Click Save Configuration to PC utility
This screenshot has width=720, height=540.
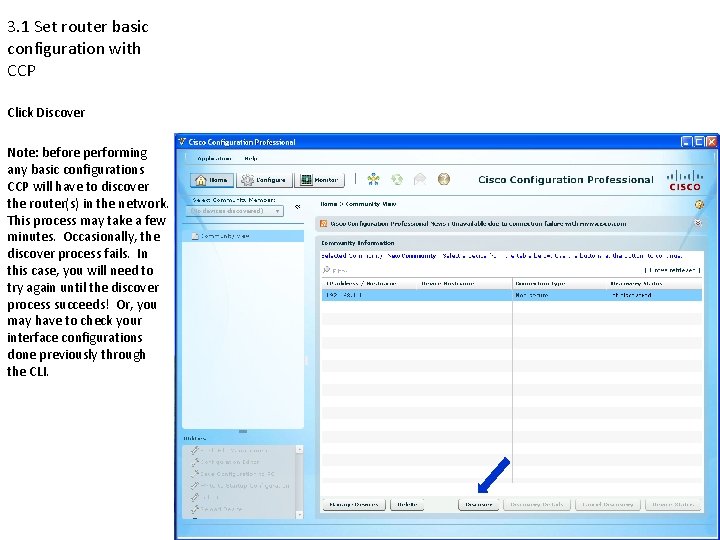point(237,473)
